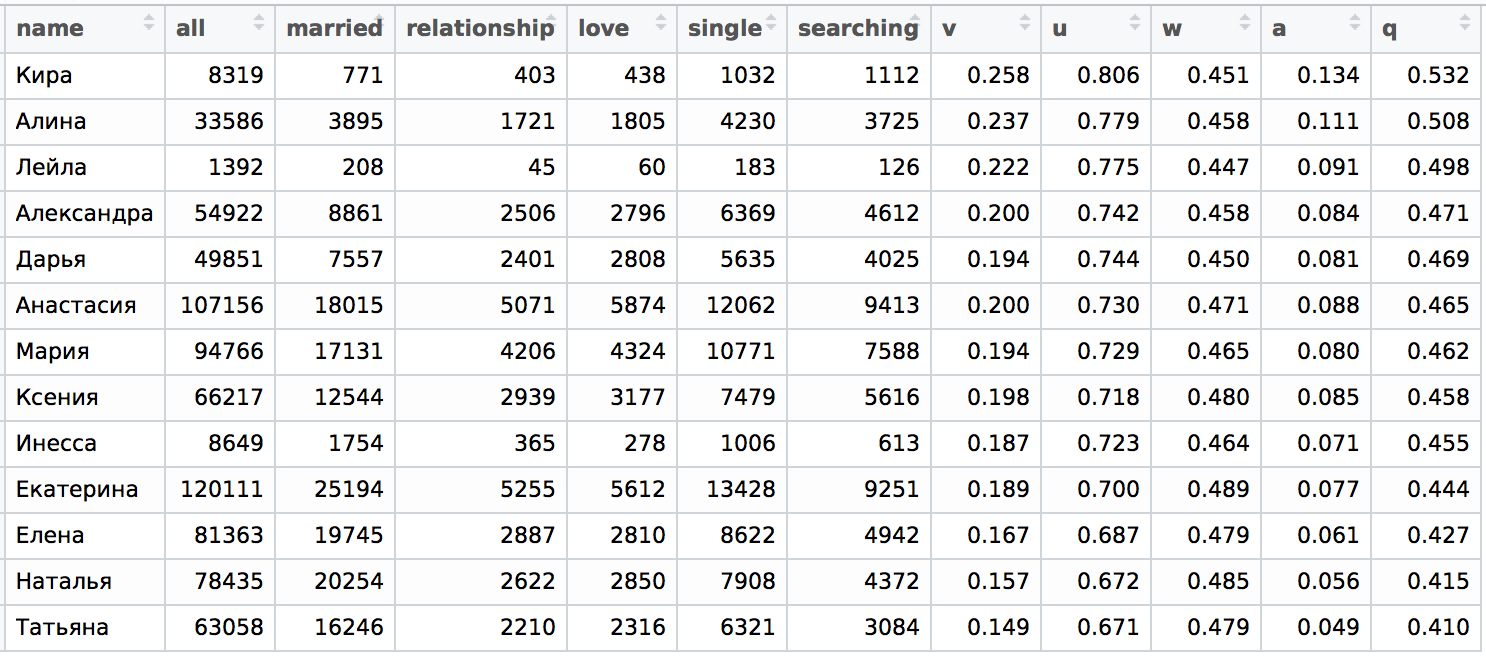Select all-count cell 107156

tap(220, 305)
